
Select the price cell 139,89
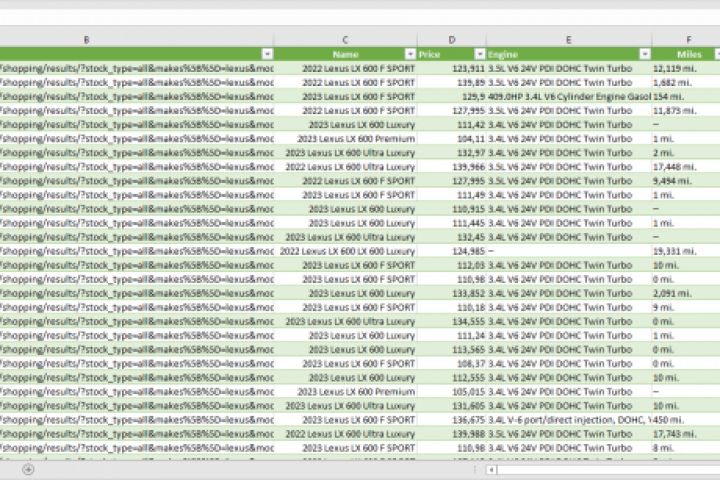pos(451,83)
